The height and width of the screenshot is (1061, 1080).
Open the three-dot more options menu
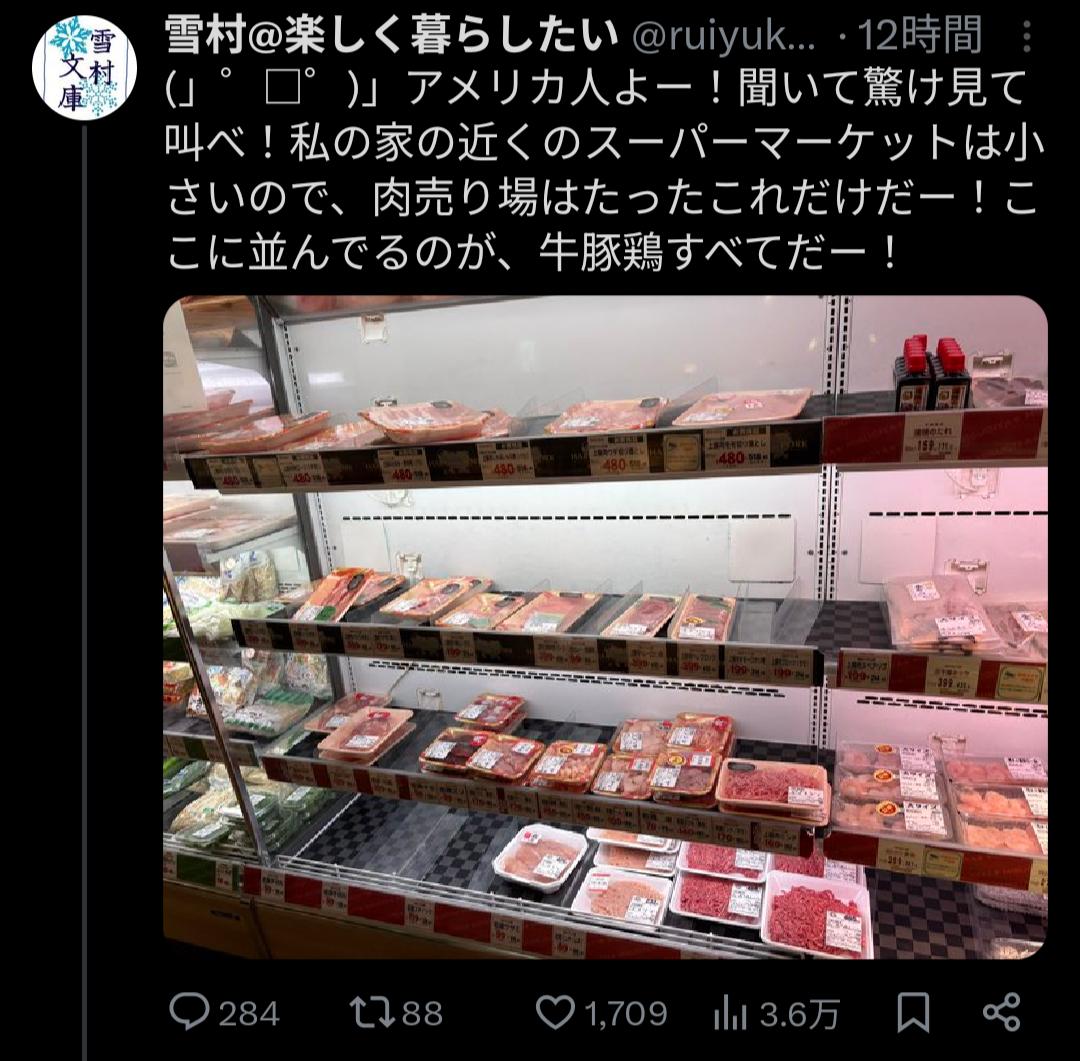(x=1026, y=36)
